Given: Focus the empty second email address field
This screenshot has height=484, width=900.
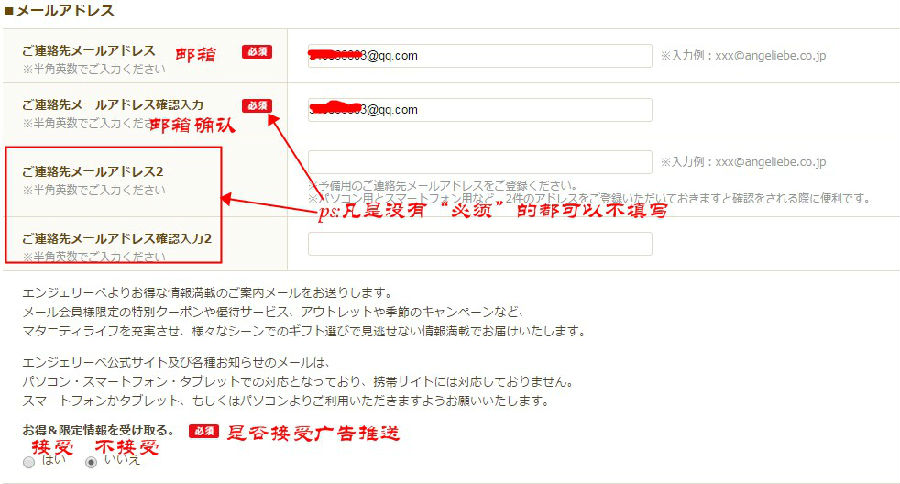Looking at the screenshot, I should click(x=480, y=162).
